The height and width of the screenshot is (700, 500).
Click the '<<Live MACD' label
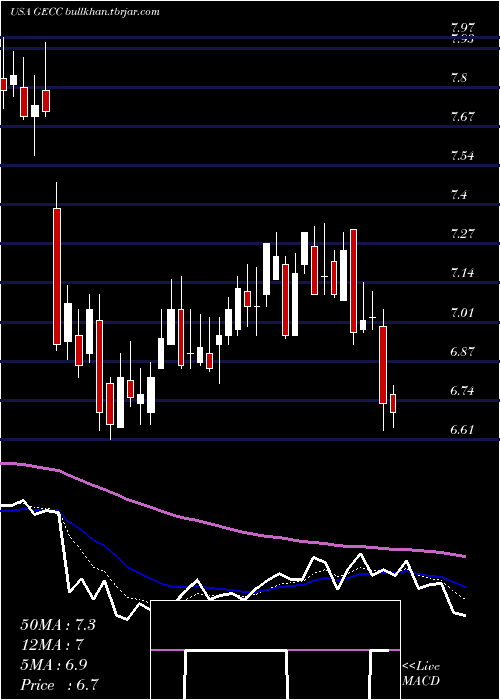(x=421, y=674)
